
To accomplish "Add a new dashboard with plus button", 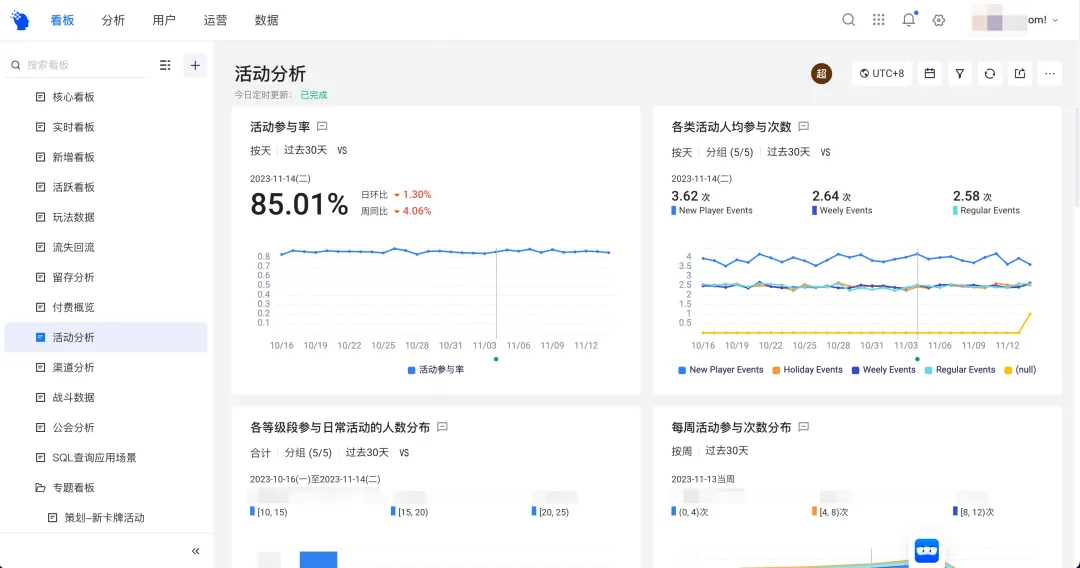I will point(195,65).
